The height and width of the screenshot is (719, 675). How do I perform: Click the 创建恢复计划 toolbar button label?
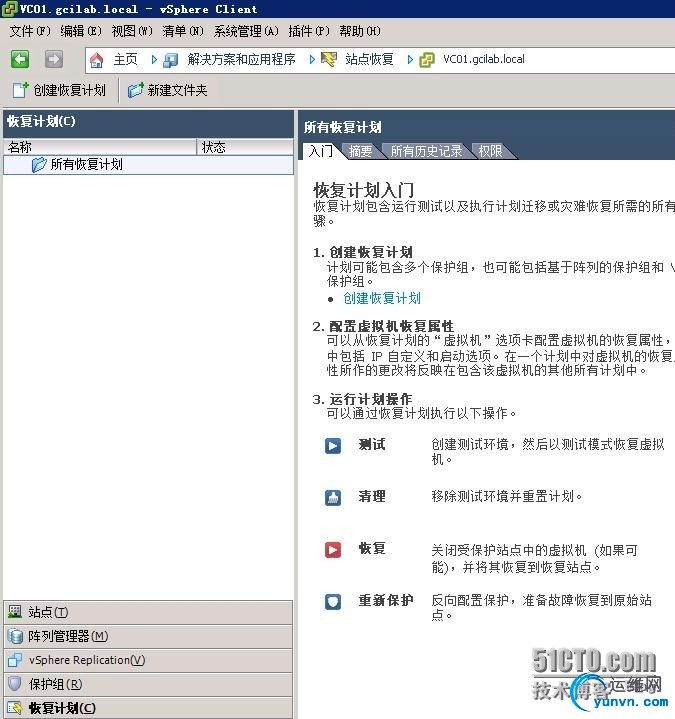click(x=69, y=90)
